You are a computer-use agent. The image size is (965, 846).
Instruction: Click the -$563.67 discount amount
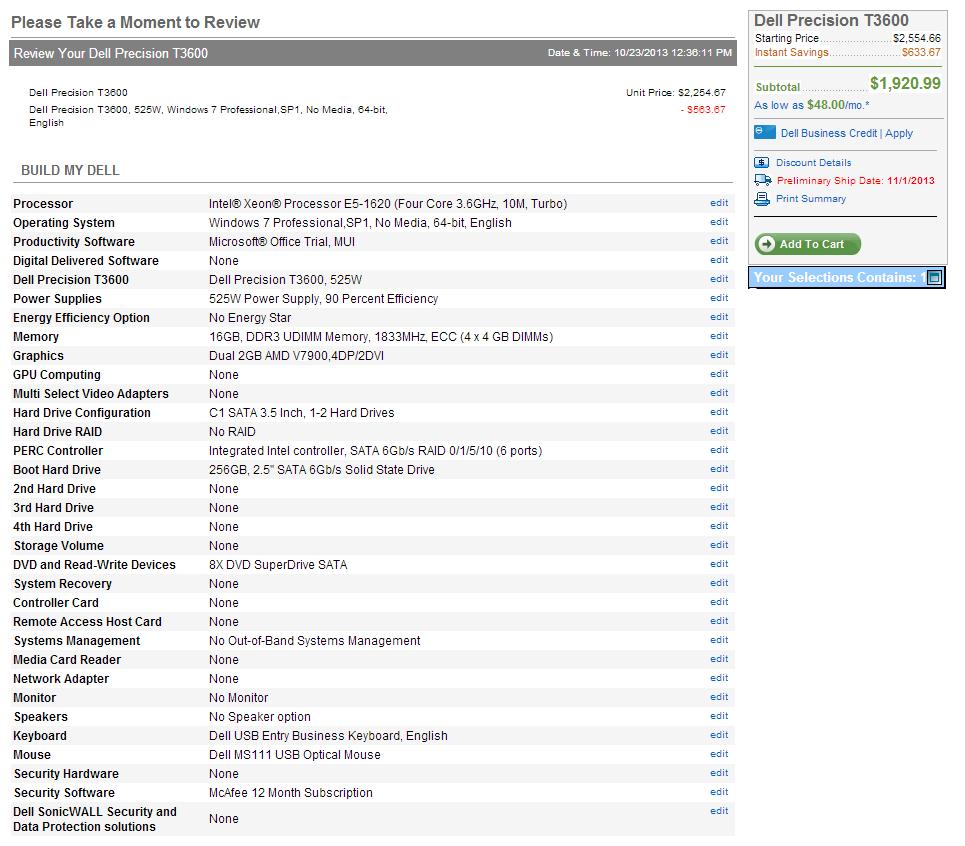pos(703,110)
